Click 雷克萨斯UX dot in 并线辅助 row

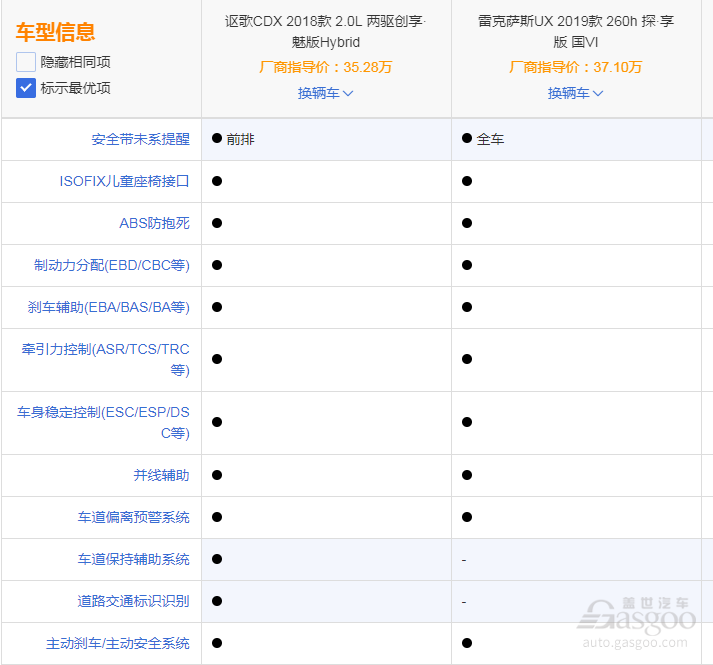467,475
